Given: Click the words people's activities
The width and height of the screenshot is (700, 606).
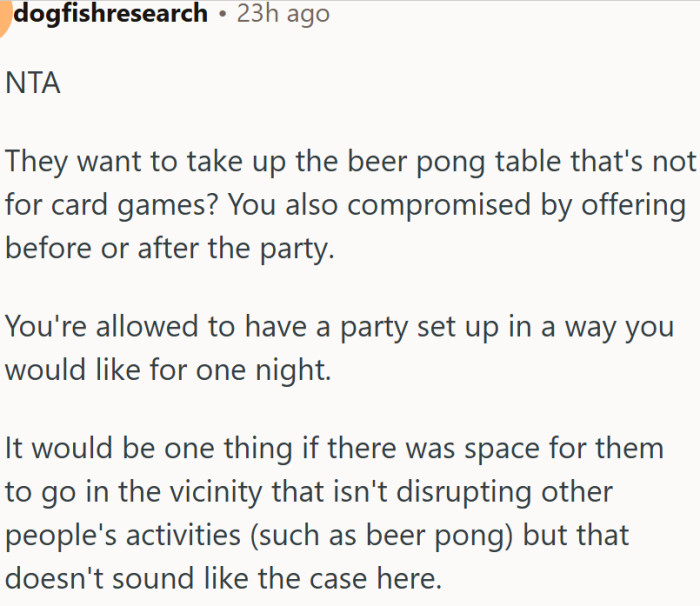Looking at the screenshot, I should [123, 536].
